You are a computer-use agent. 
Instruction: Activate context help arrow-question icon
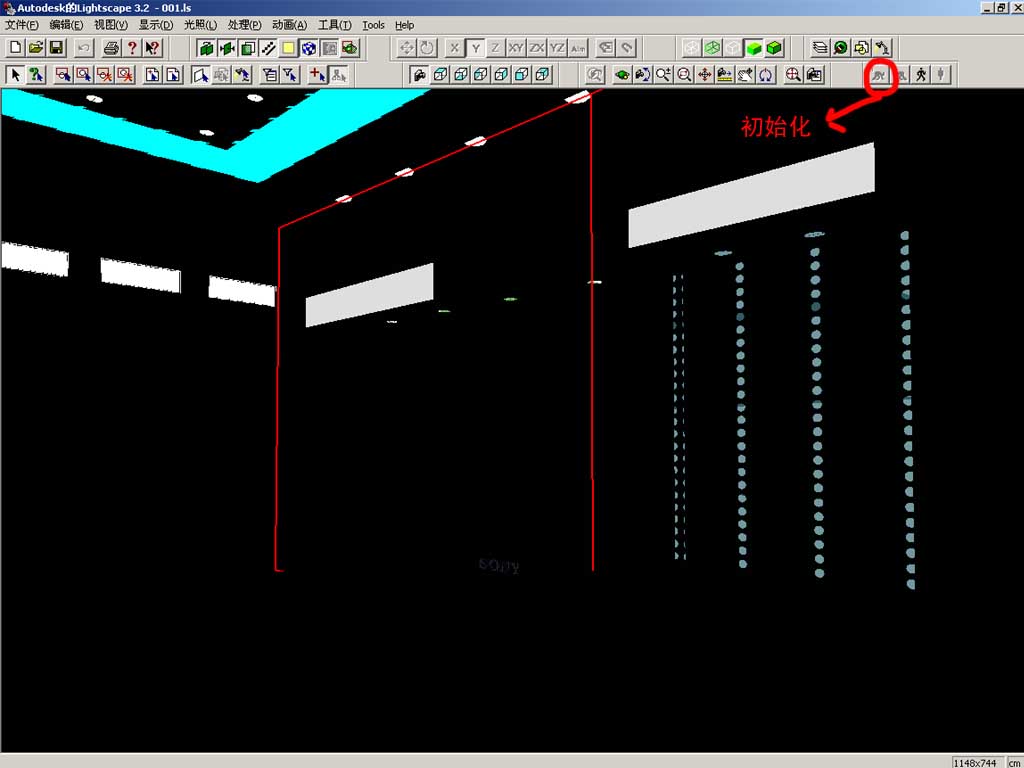pyautogui.click(x=152, y=48)
